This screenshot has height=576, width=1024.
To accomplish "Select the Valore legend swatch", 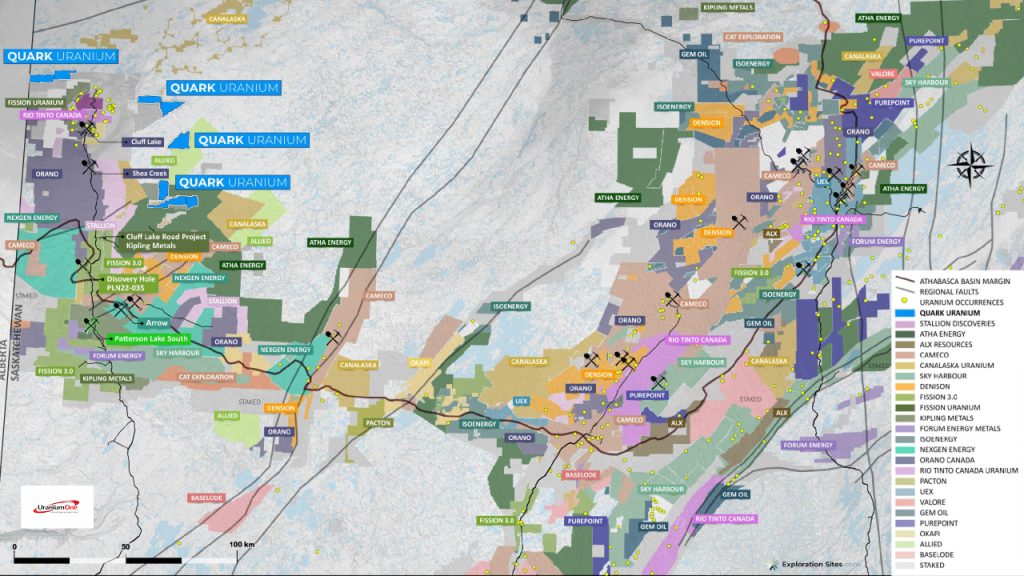I will coord(904,502).
